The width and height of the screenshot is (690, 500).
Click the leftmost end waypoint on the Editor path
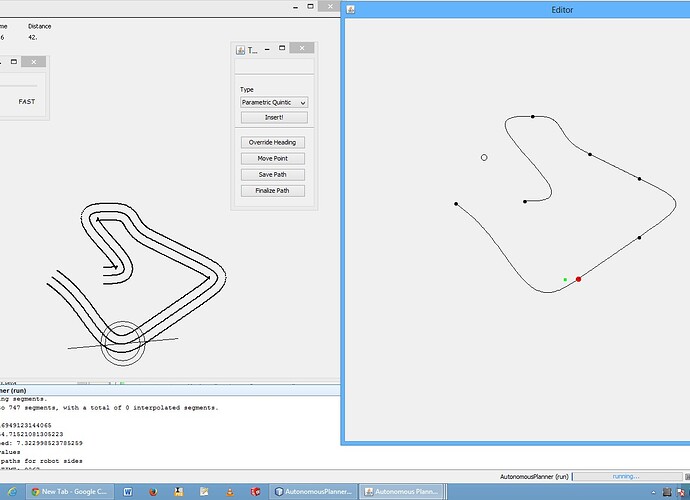pos(456,204)
